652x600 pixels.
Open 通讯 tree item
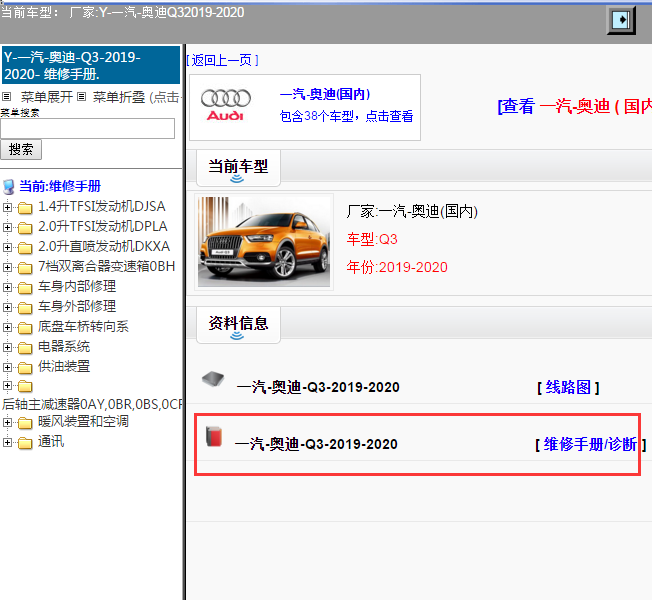pyautogui.click(x=51, y=442)
